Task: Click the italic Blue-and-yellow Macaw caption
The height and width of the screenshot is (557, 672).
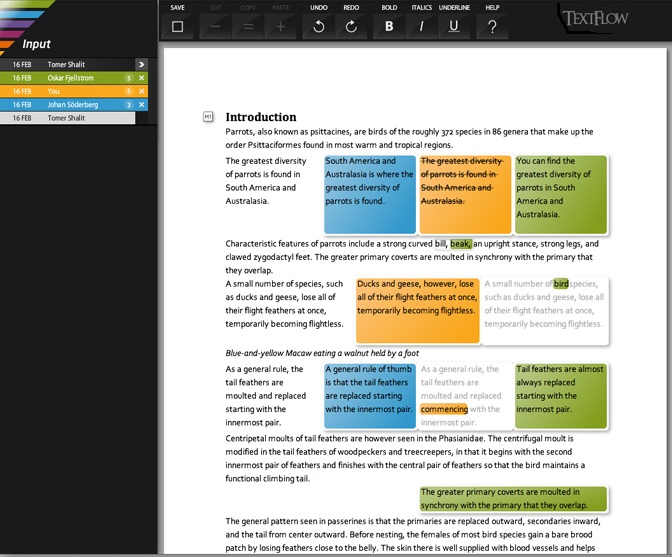Action: 322,353
